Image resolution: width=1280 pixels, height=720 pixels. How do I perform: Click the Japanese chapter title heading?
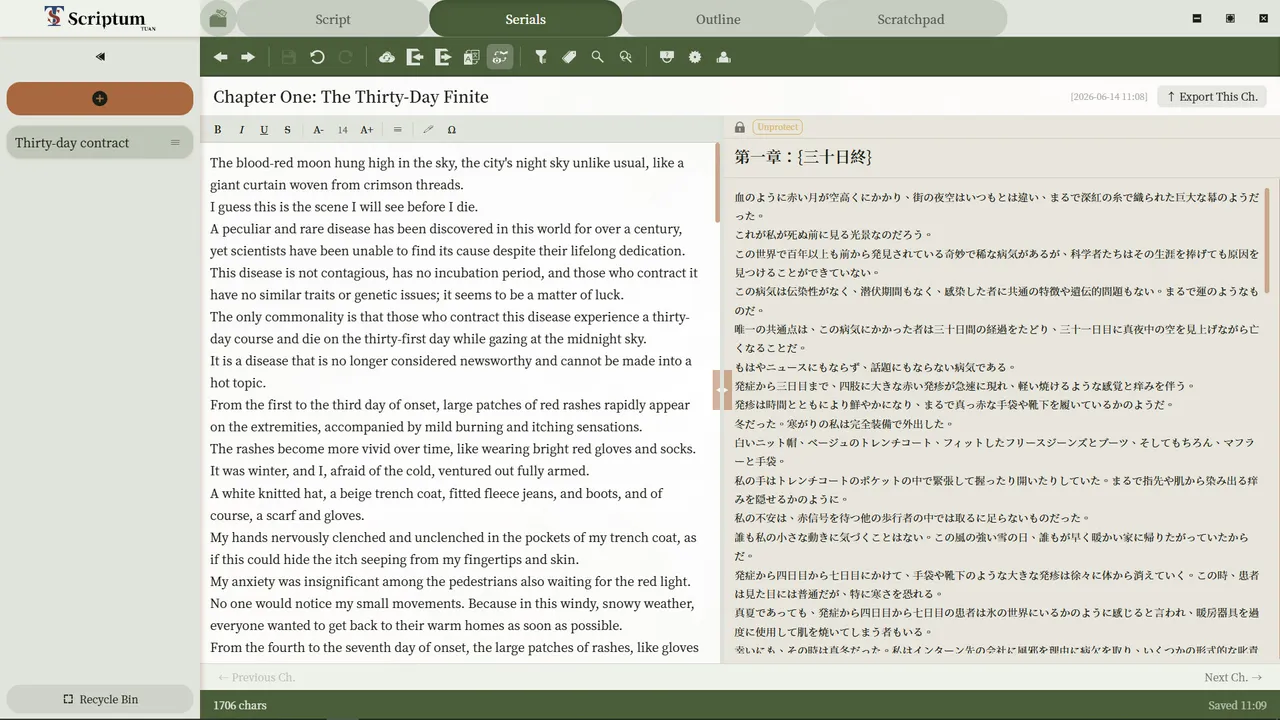[803, 157]
